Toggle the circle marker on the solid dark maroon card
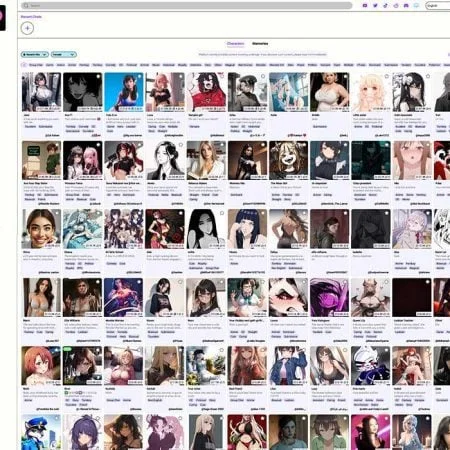The width and height of the screenshot is (450, 450). (428, 282)
